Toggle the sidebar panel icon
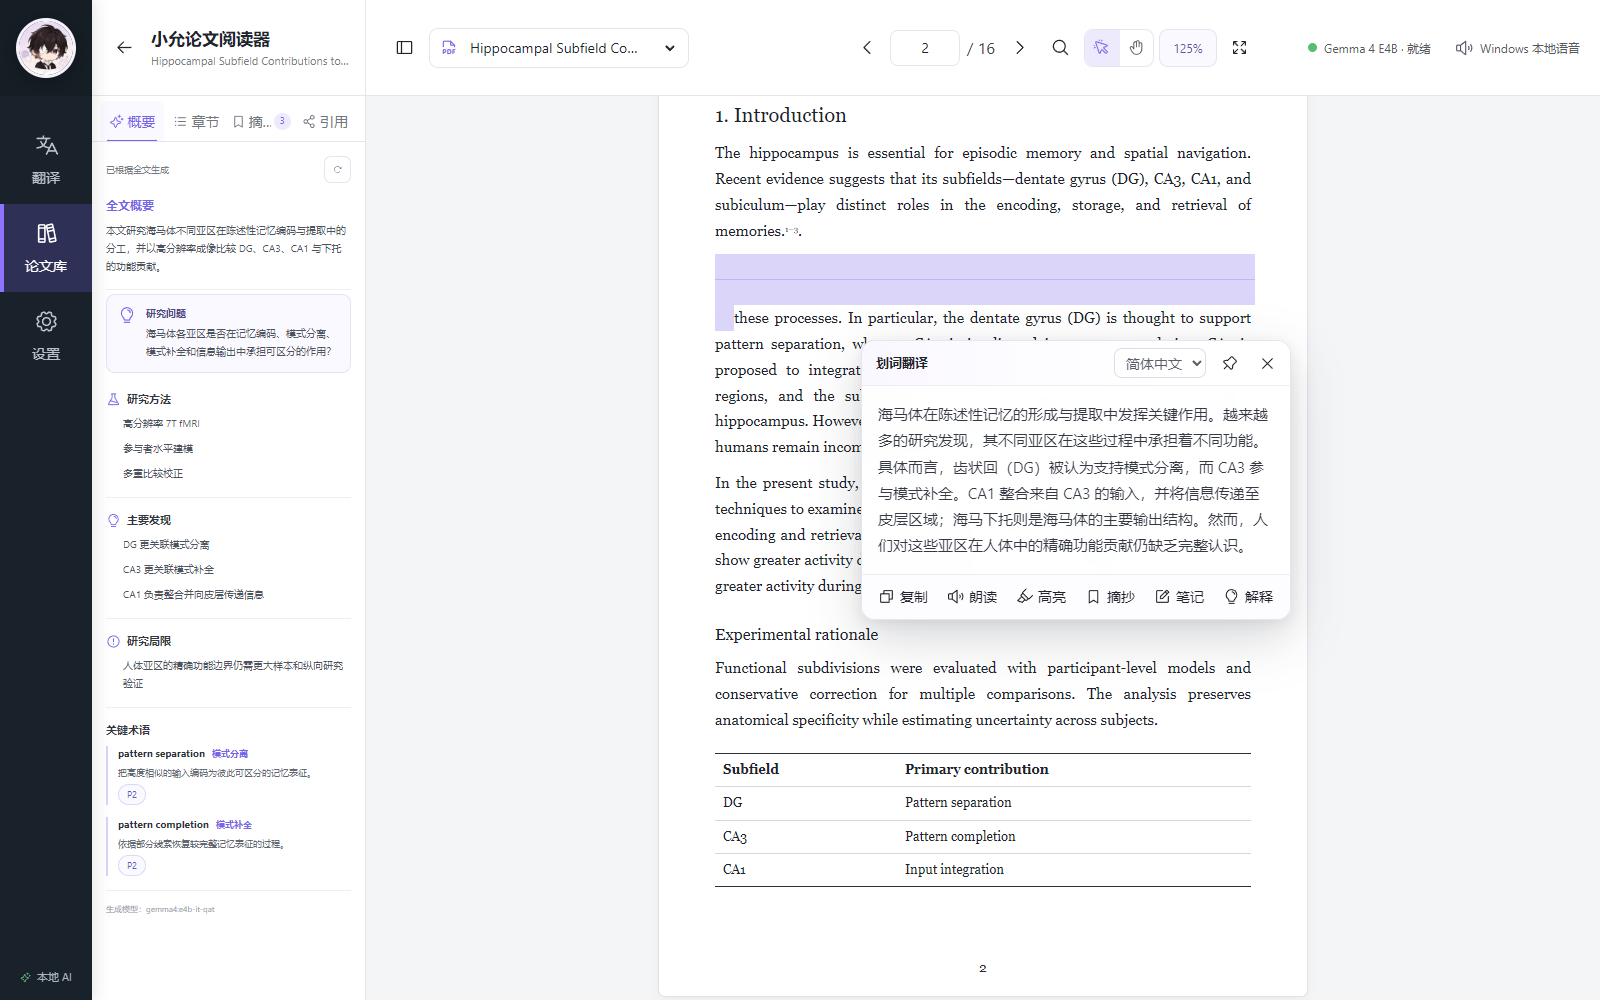The image size is (1600, 1000). (404, 48)
